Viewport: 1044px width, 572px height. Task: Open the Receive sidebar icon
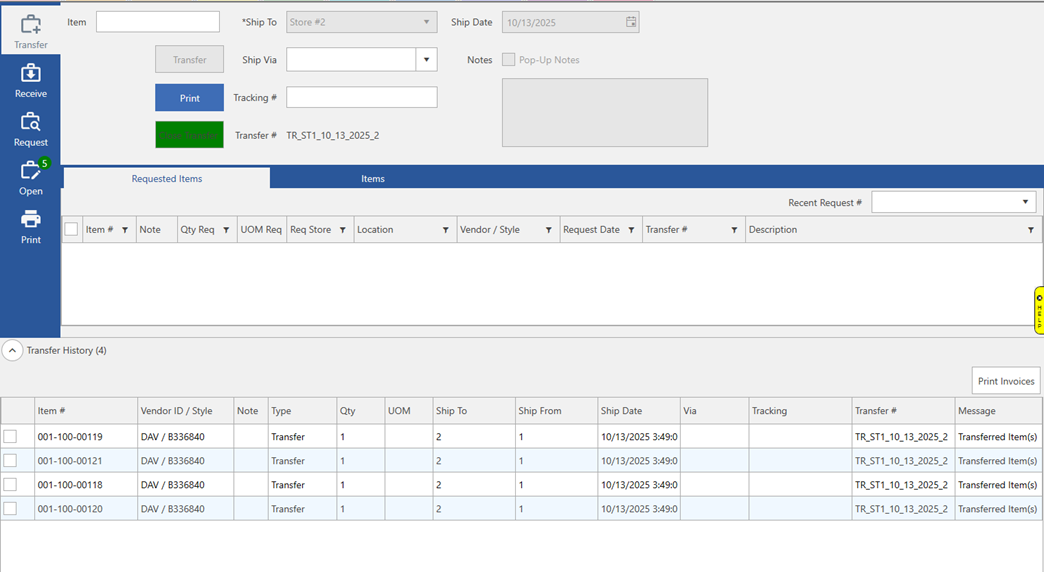pos(31,79)
